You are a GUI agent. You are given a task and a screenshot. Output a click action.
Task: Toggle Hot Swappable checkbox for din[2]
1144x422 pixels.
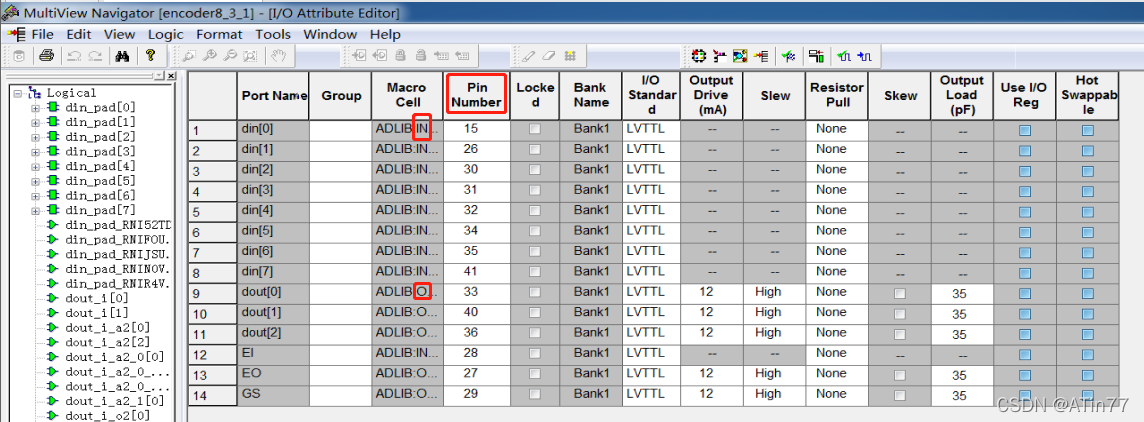pyautogui.click(x=1088, y=171)
